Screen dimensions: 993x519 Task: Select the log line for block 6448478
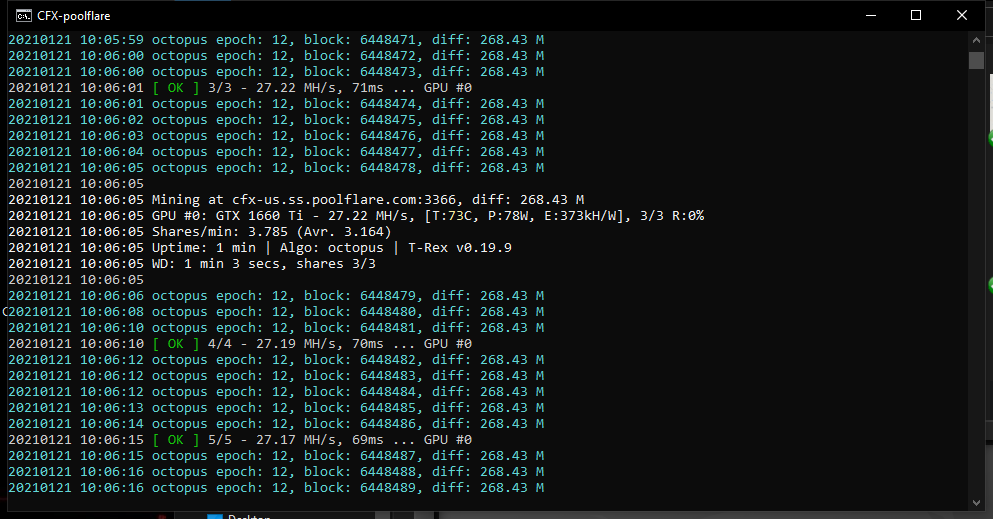pos(276,168)
